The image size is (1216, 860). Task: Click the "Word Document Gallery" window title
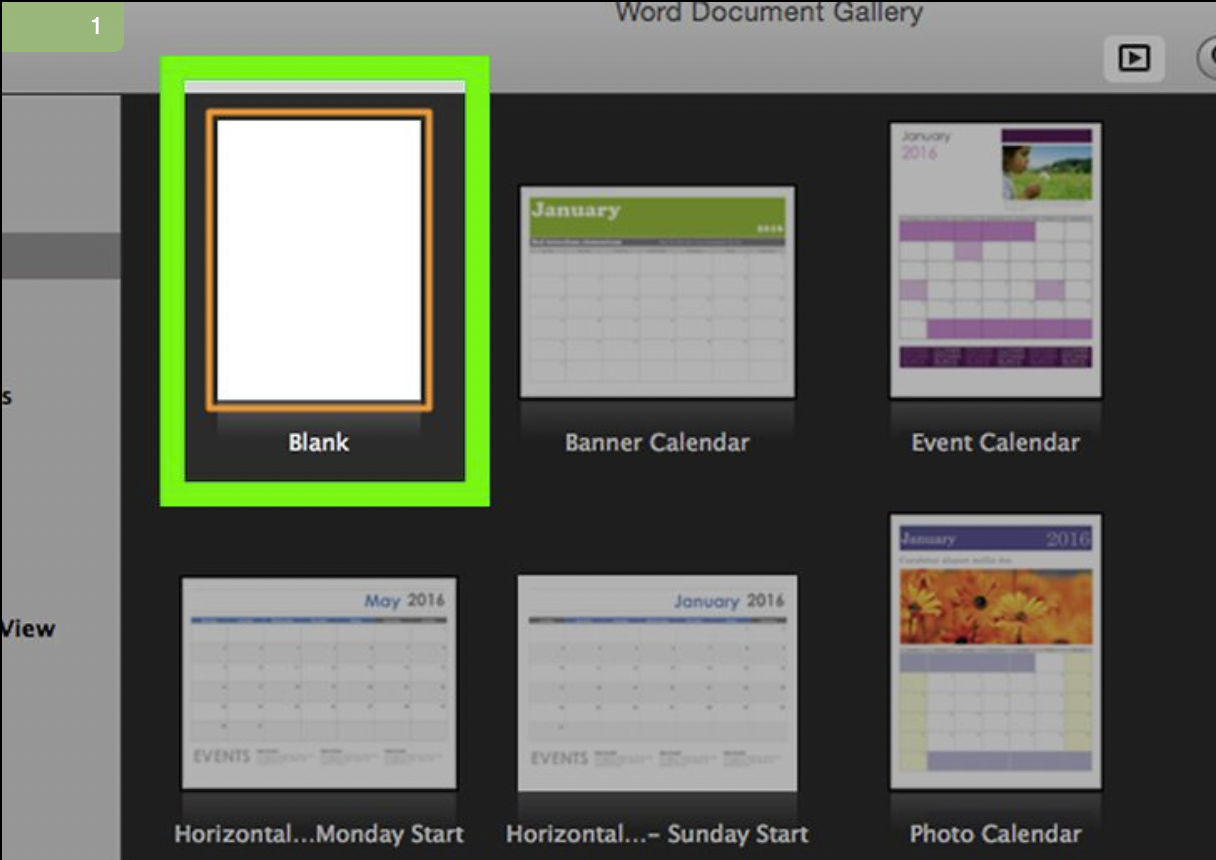tap(768, 13)
